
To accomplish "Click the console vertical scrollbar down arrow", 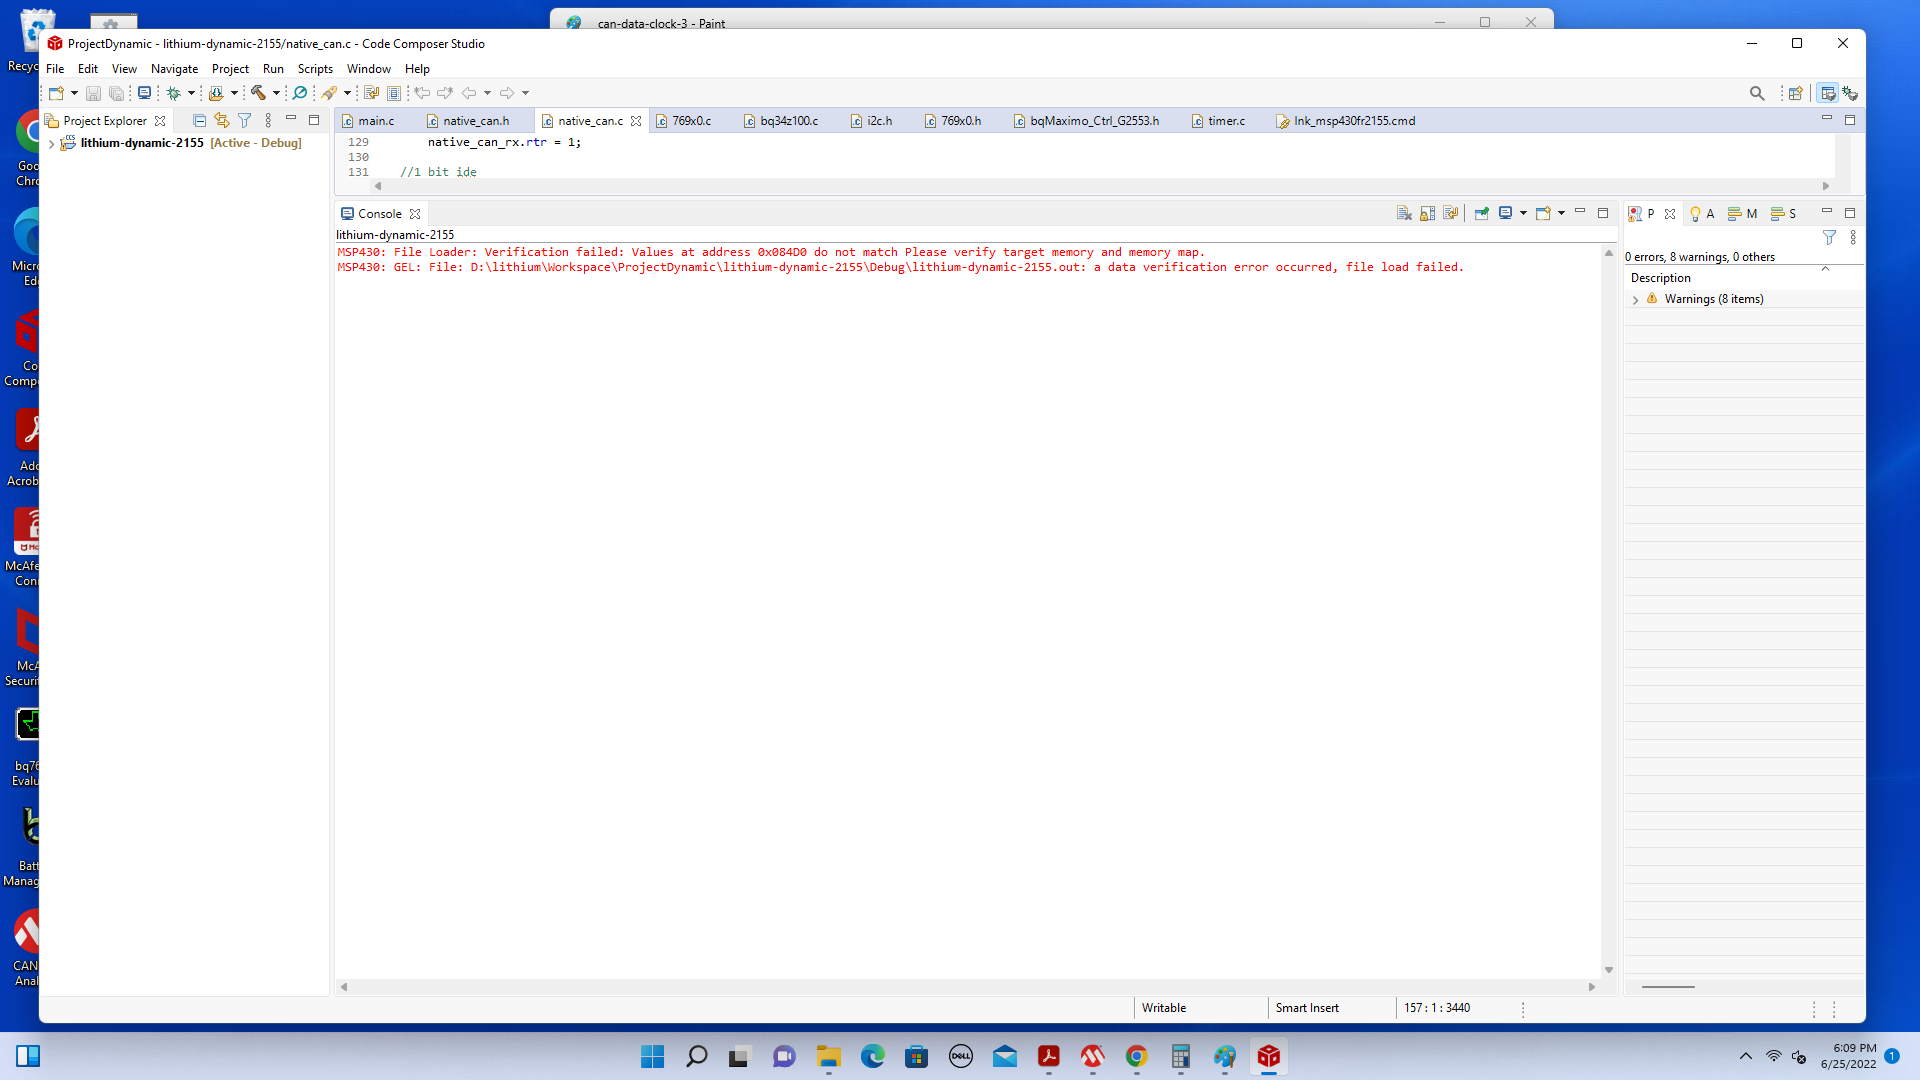I will pyautogui.click(x=1609, y=970).
